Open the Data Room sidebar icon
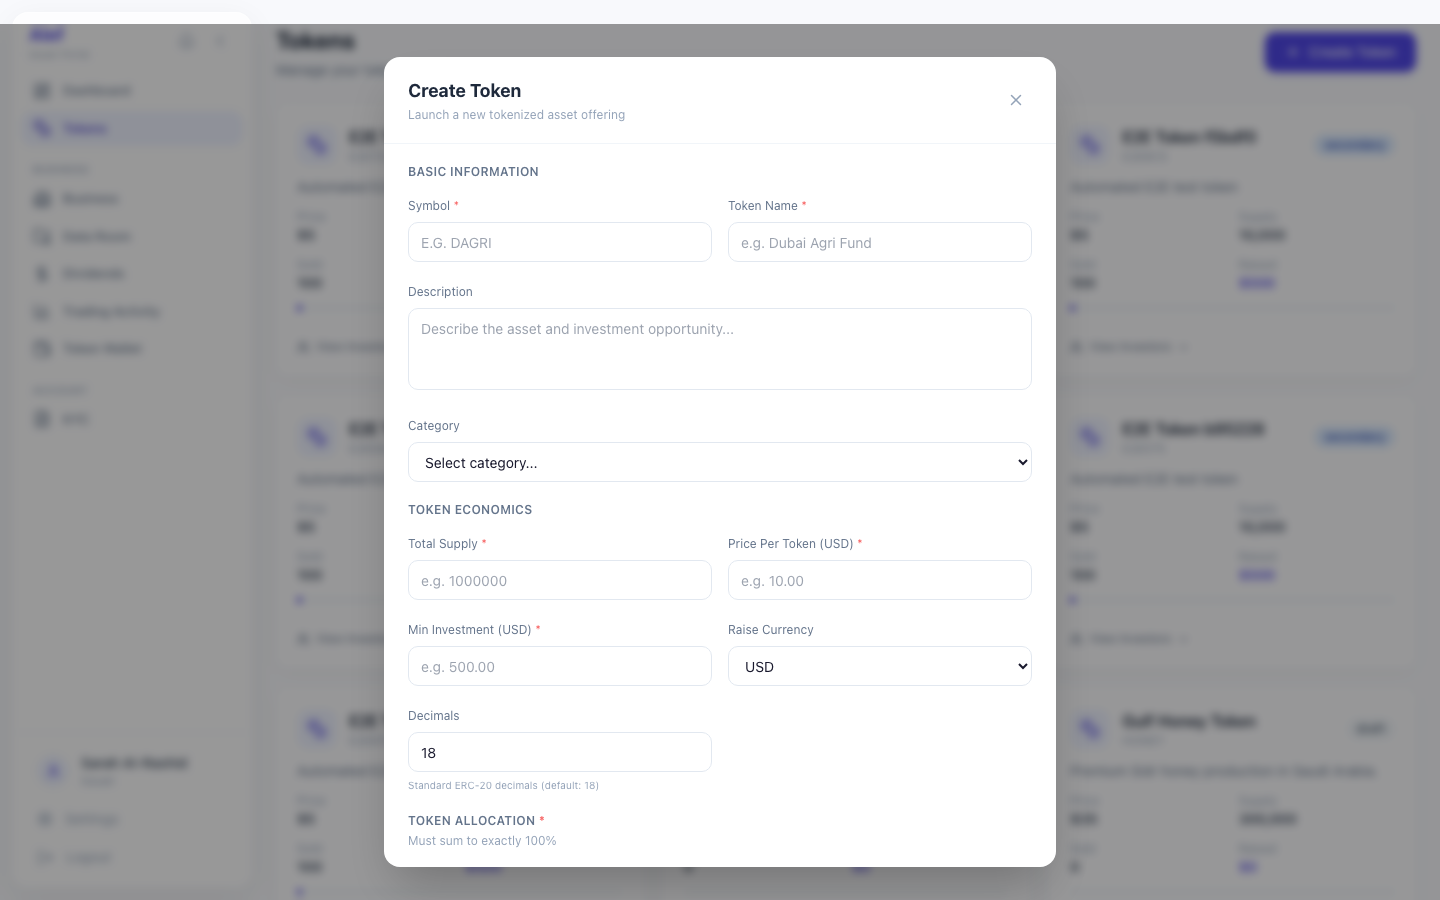 point(41,236)
